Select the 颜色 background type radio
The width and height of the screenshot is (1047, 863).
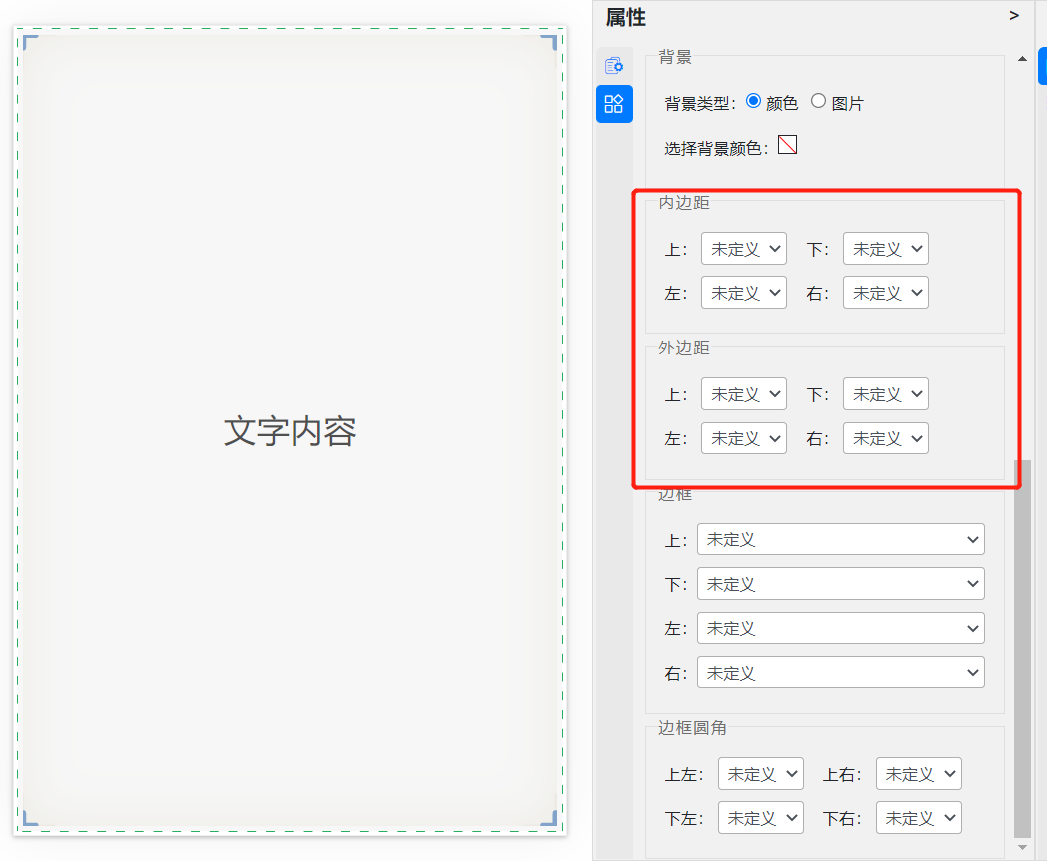pyautogui.click(x=753, y=101)
